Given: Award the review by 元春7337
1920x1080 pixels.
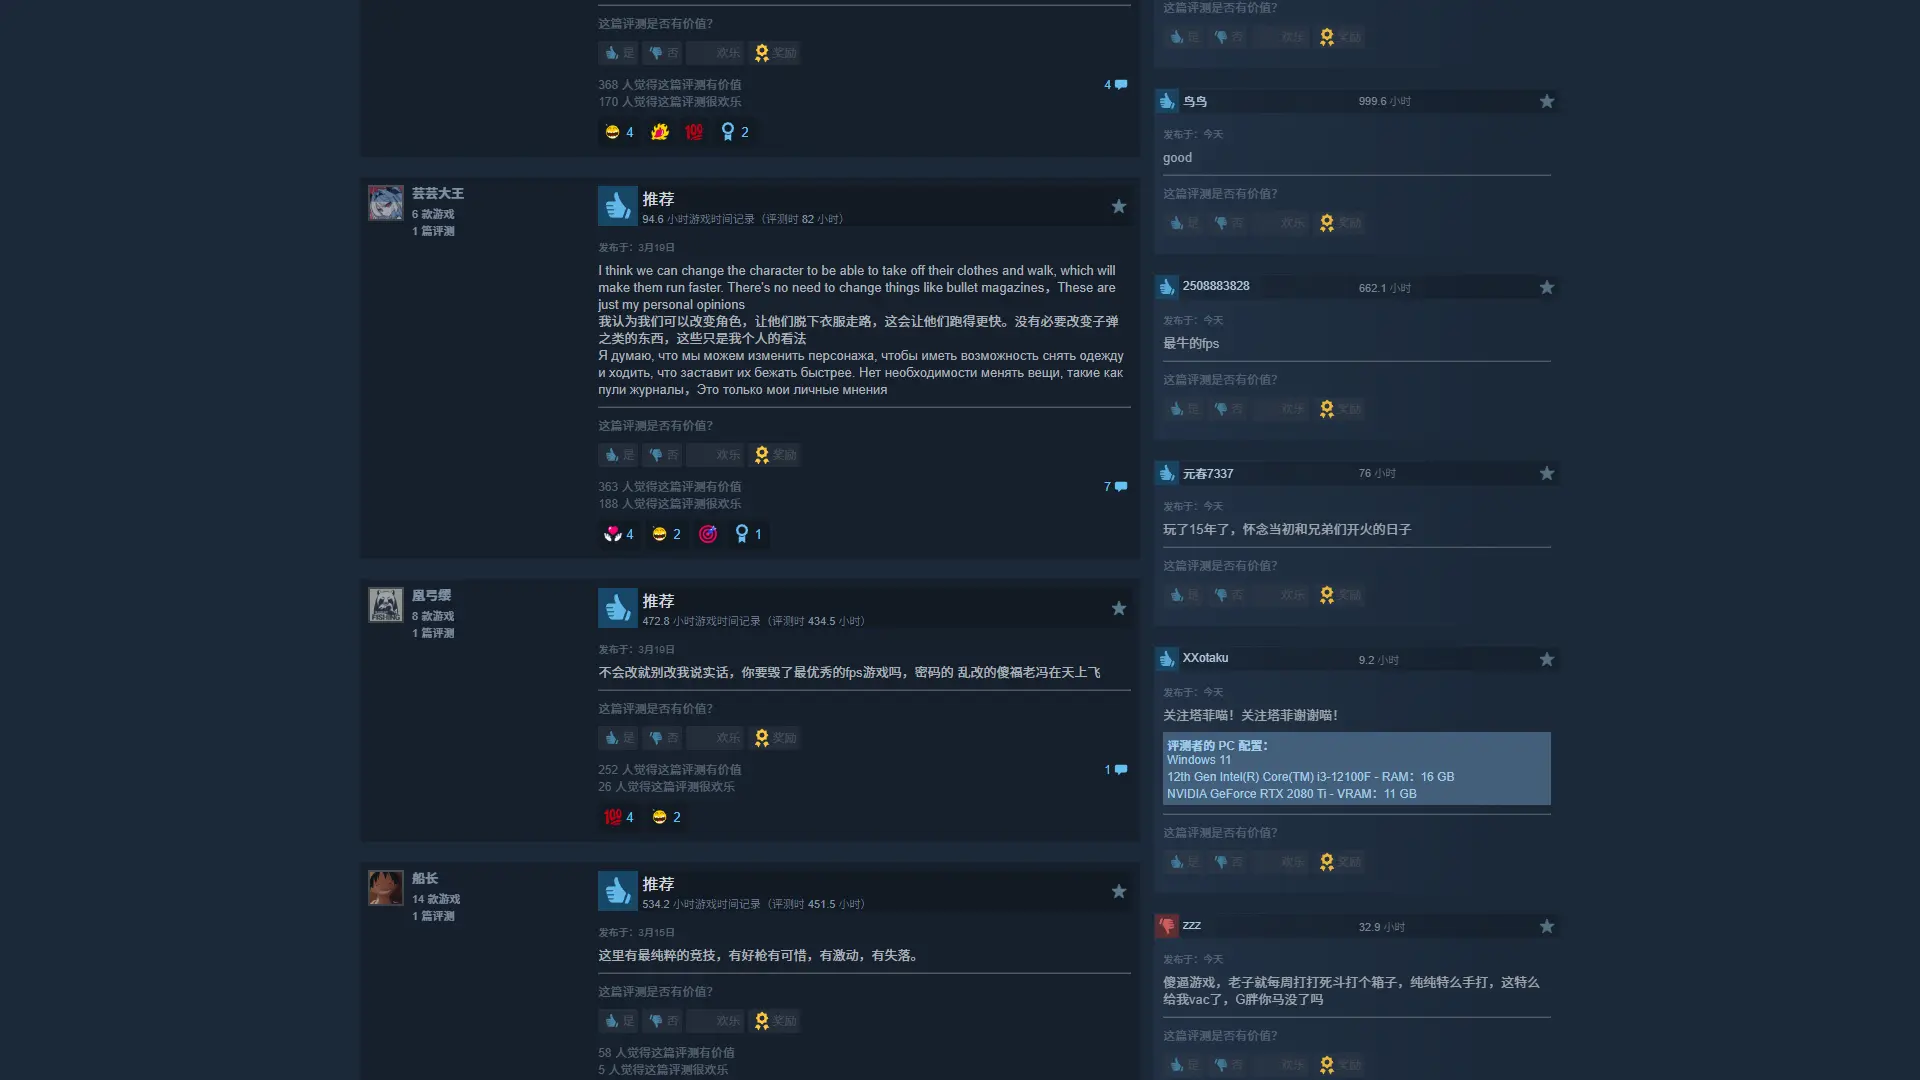Looking at the screenshot, I should (x=1340, y=595).
